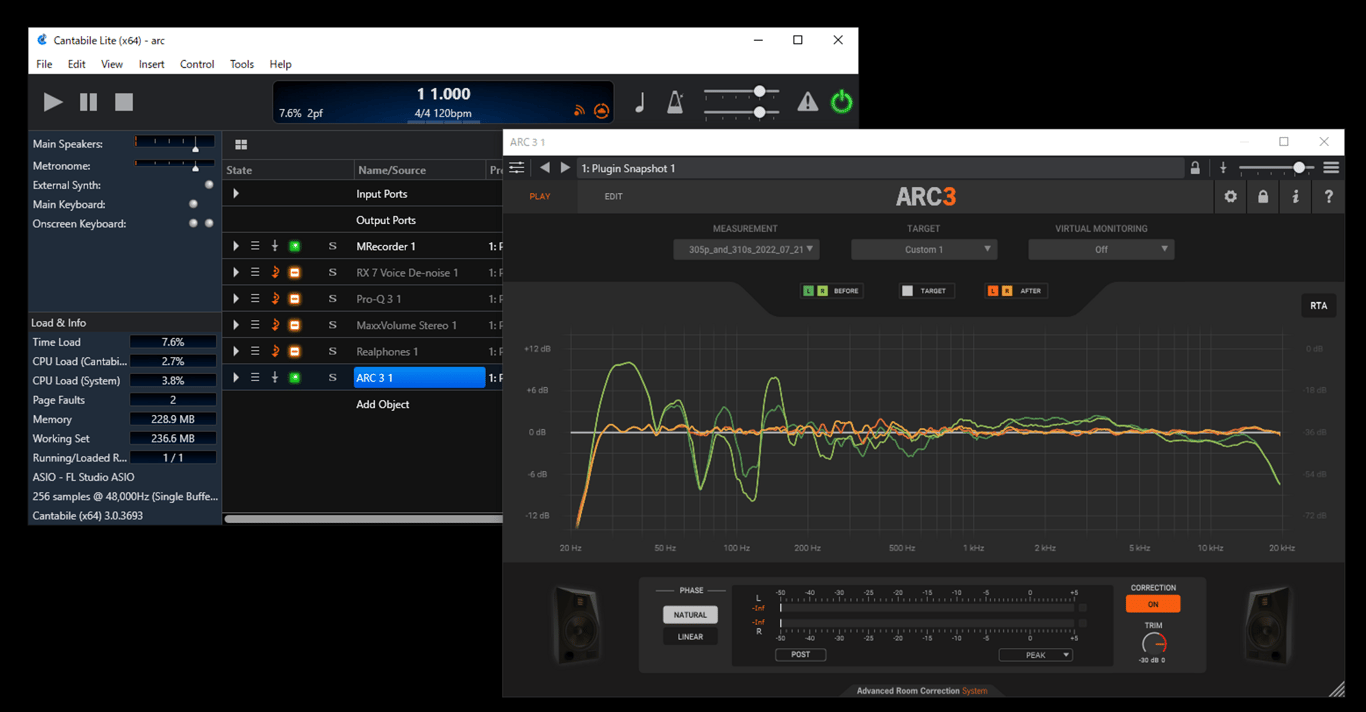Toggle the Target curve swatch
Image resolution: width=1366 pixels, height=712 pixels.
907,291
